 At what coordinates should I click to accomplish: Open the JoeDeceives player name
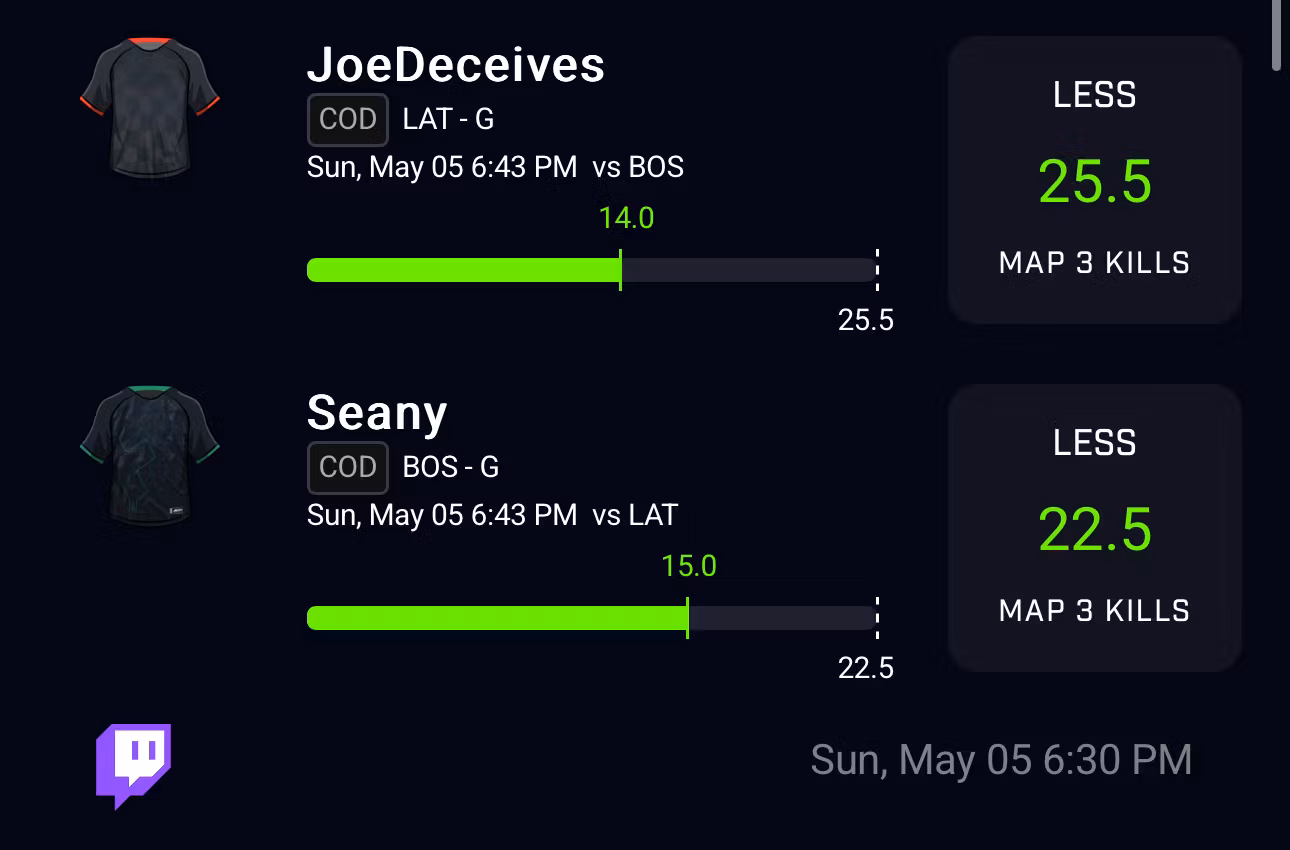tap(455, 65)
